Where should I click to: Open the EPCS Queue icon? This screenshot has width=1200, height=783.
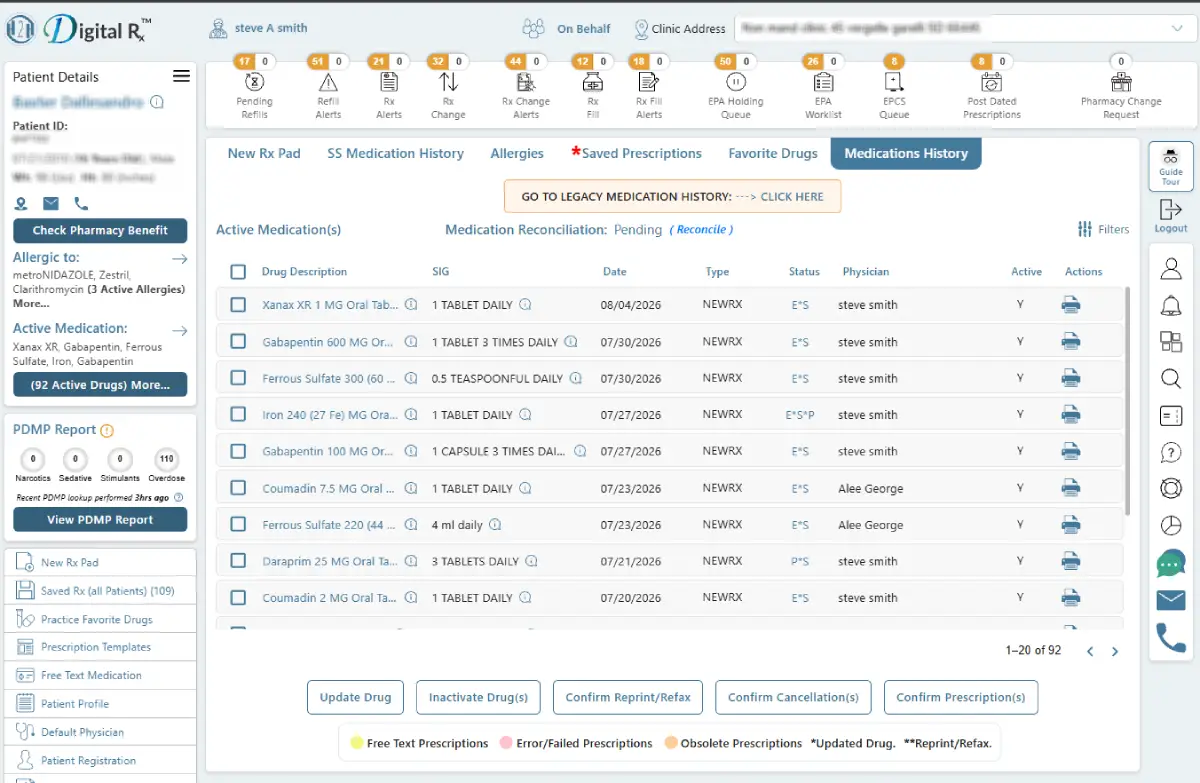tap(894, 83)
